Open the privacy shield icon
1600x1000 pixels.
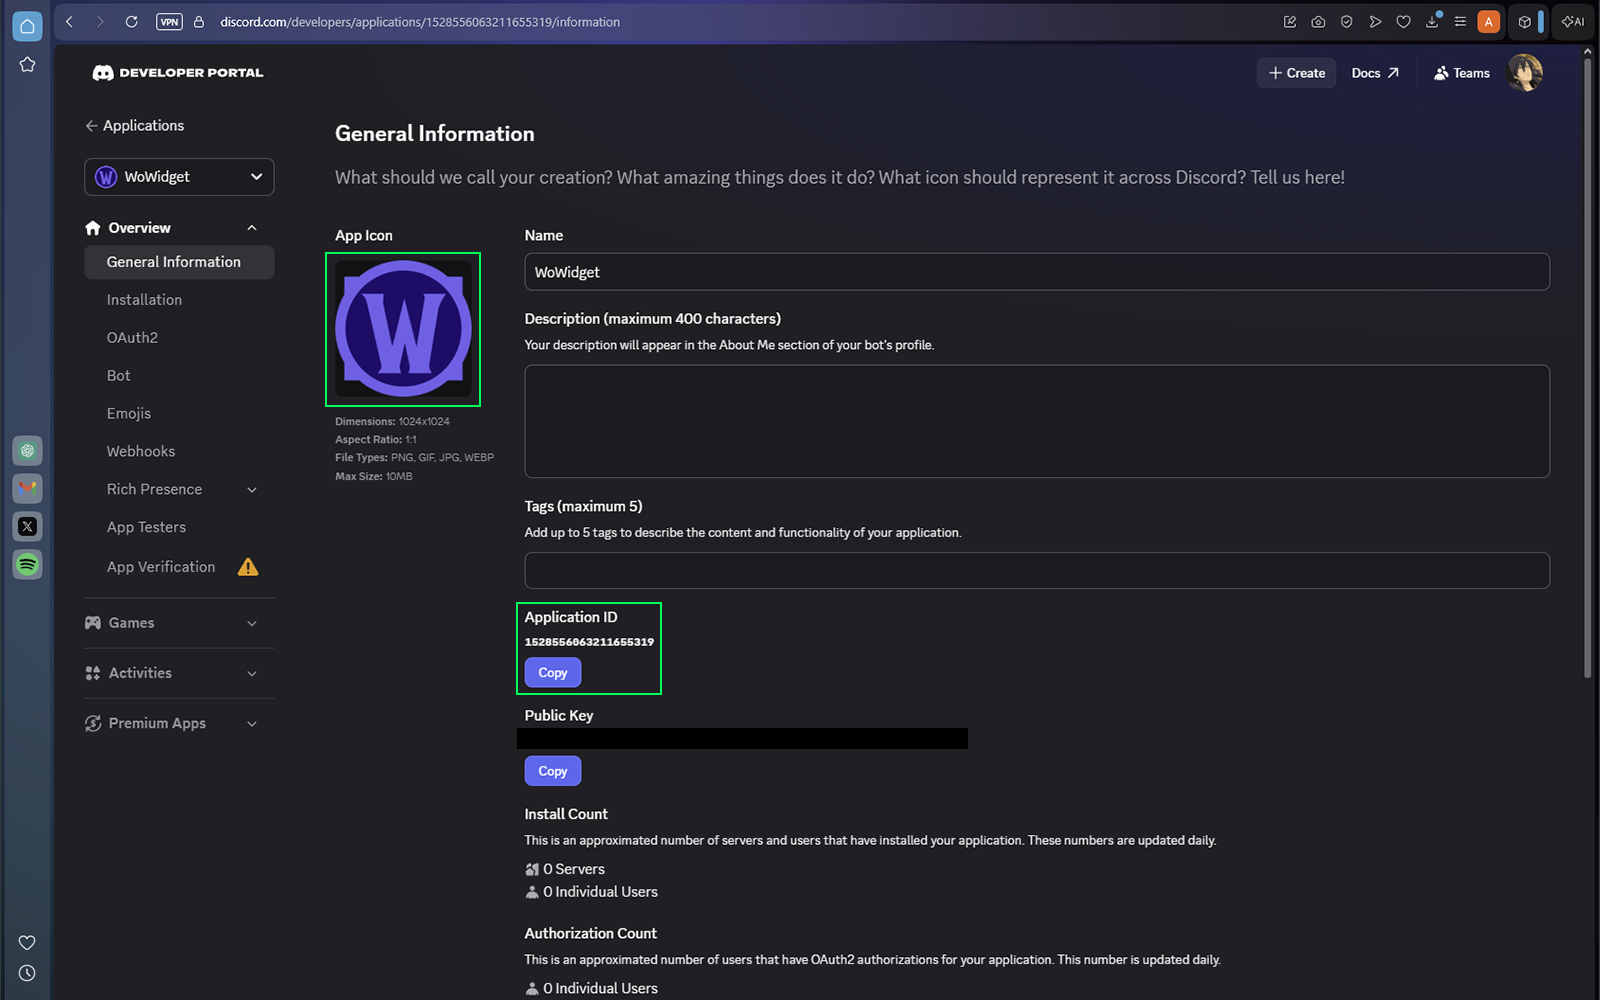(1347, 21)
